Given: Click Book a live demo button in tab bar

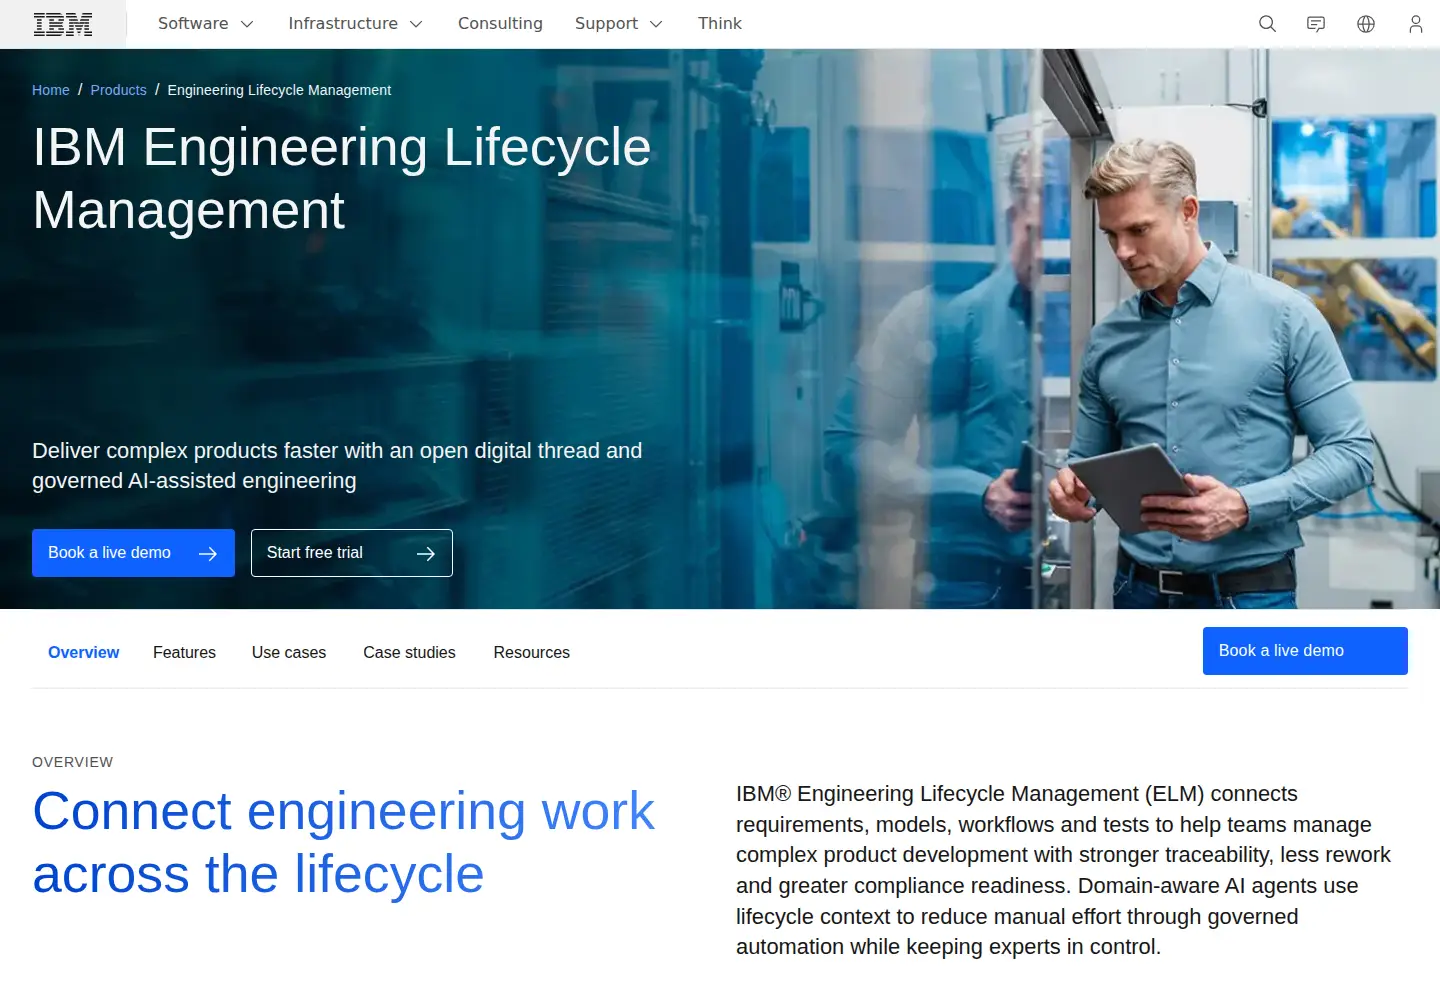Looking at the screenshot, I should (1305, 651).
